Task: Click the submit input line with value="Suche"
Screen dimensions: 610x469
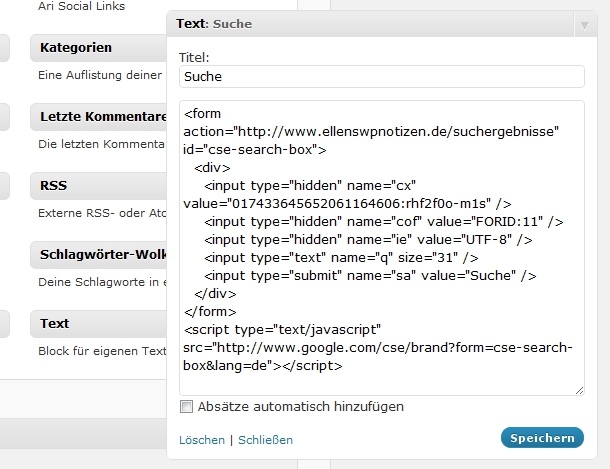Action: tap(370, 275)
